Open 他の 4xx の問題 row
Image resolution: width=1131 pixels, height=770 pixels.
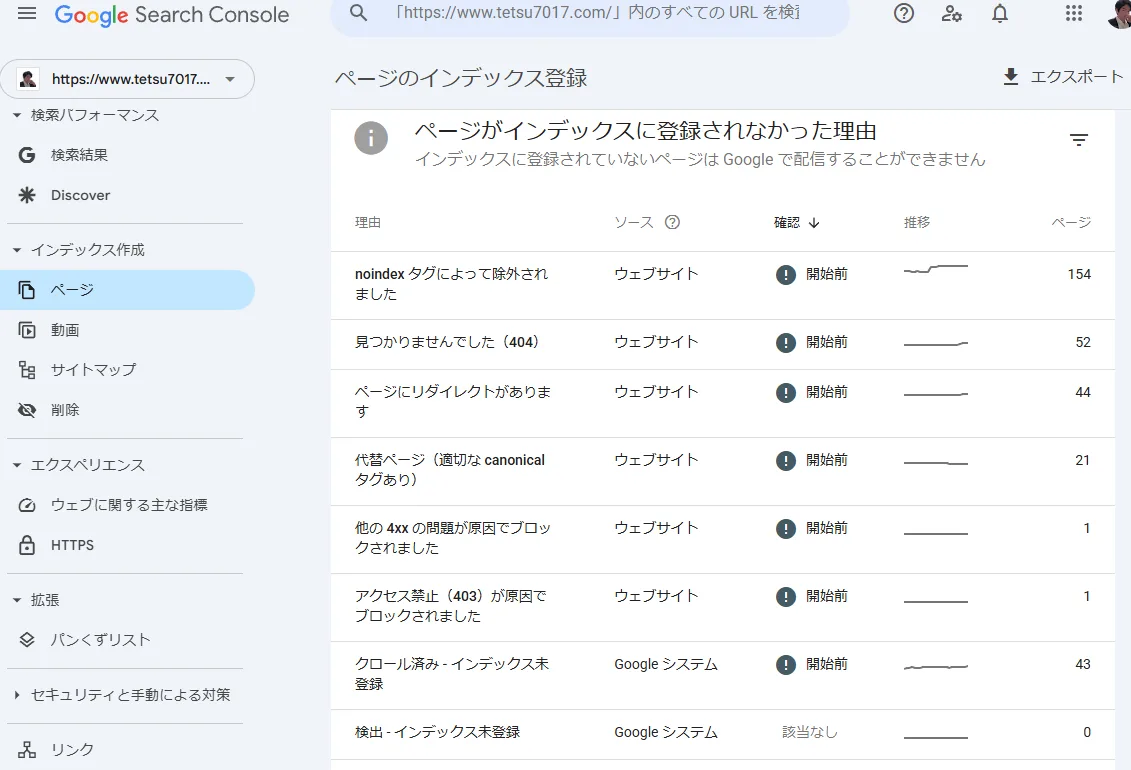click(723, 539)
